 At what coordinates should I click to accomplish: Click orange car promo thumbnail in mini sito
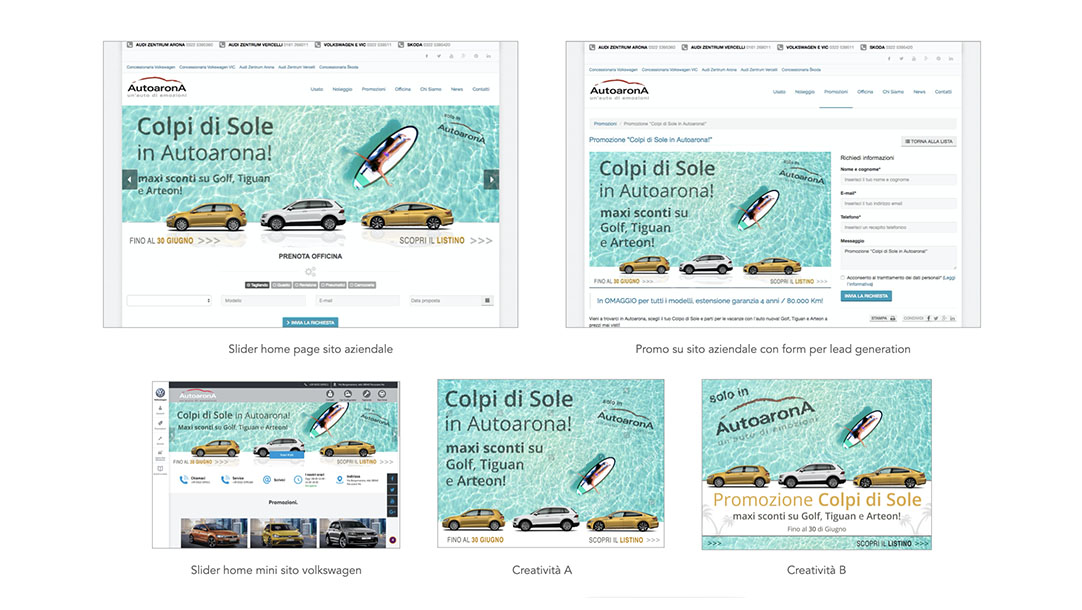pos(214,533)
